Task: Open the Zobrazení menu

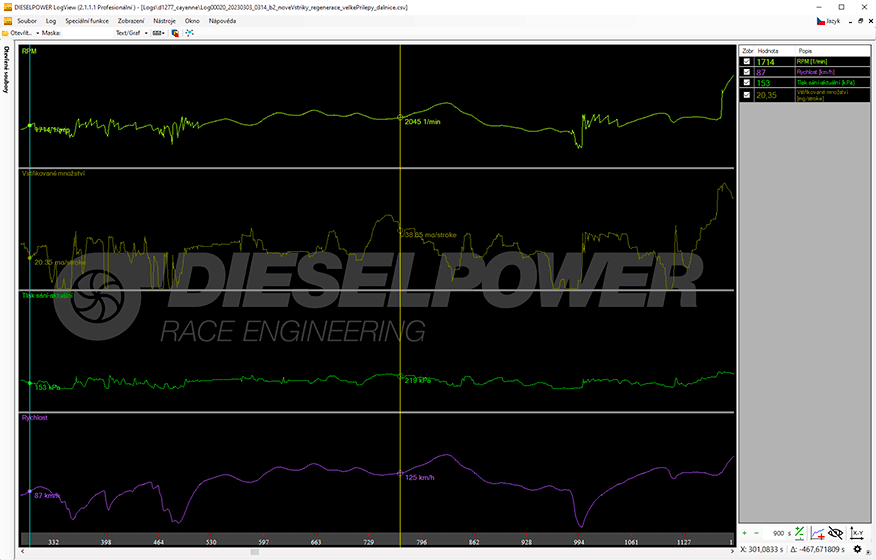Action: coord(131,21)
